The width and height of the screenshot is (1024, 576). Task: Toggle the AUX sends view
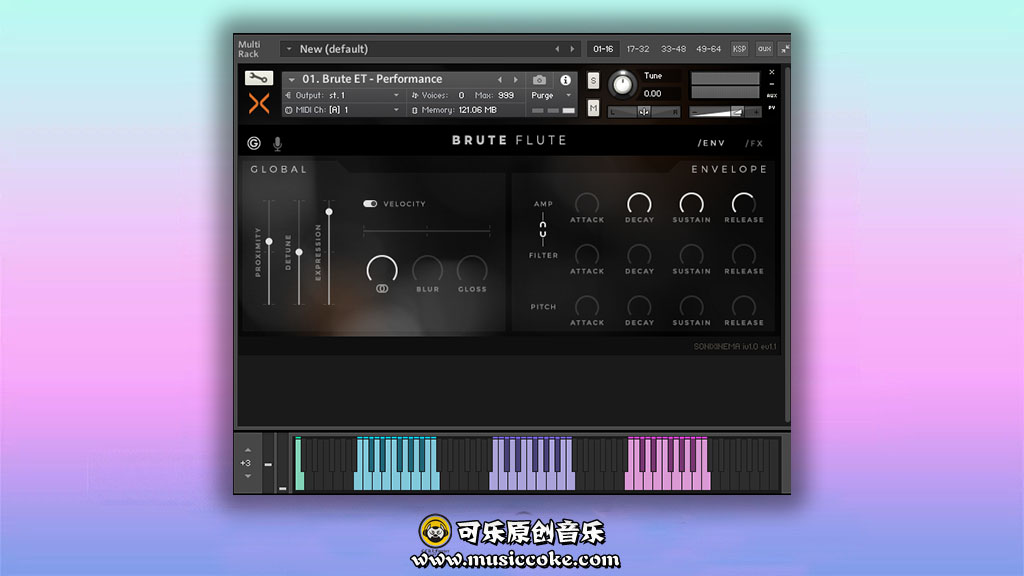(x=771, y=96)
